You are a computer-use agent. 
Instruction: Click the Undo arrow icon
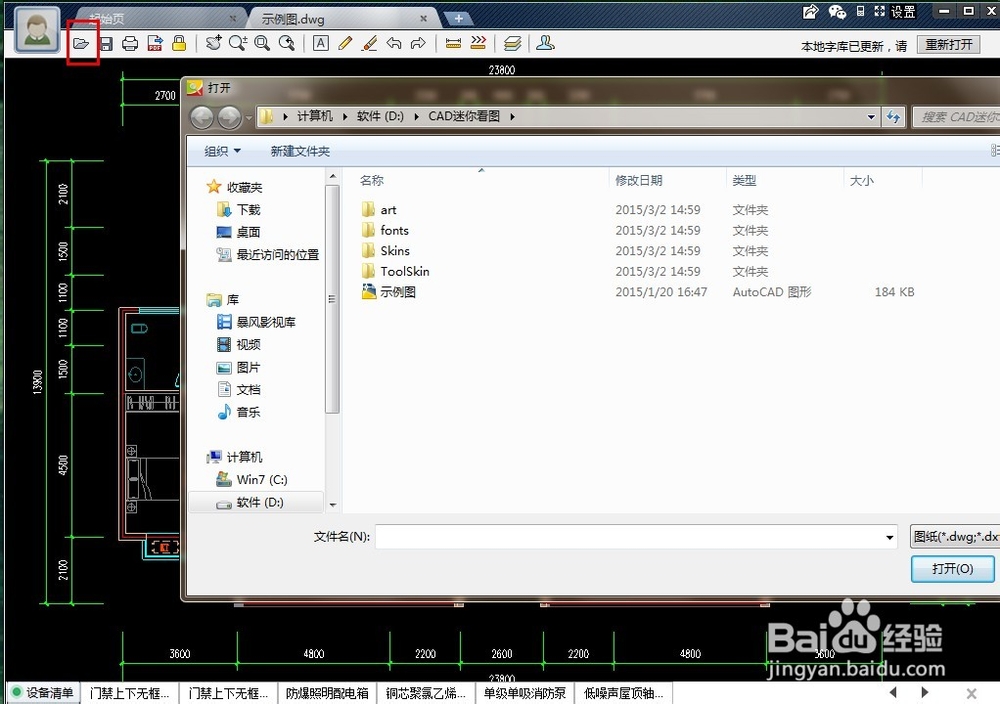coord(393,43)
